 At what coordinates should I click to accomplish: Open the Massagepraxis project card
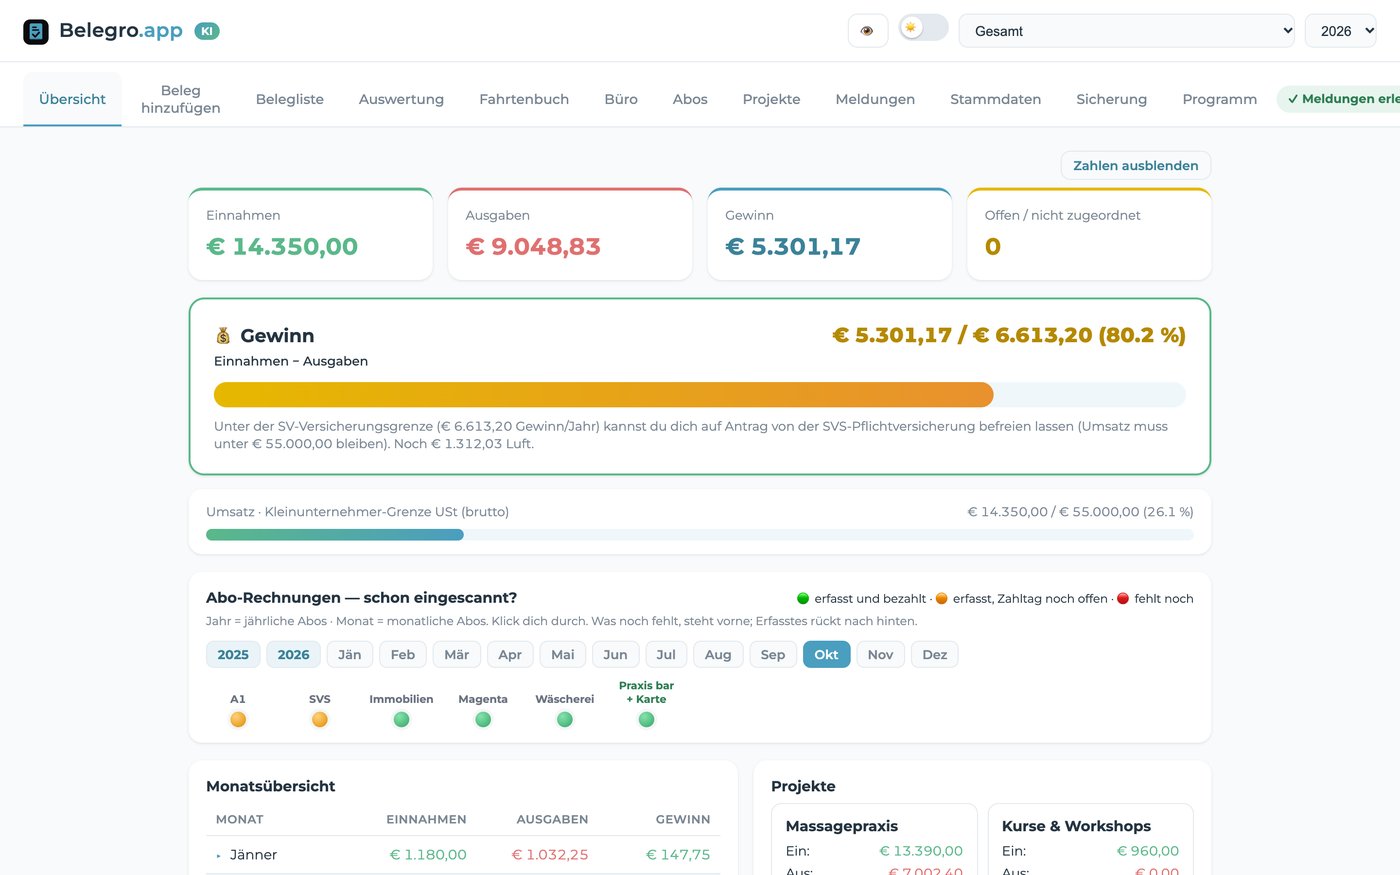coord(874,840)
